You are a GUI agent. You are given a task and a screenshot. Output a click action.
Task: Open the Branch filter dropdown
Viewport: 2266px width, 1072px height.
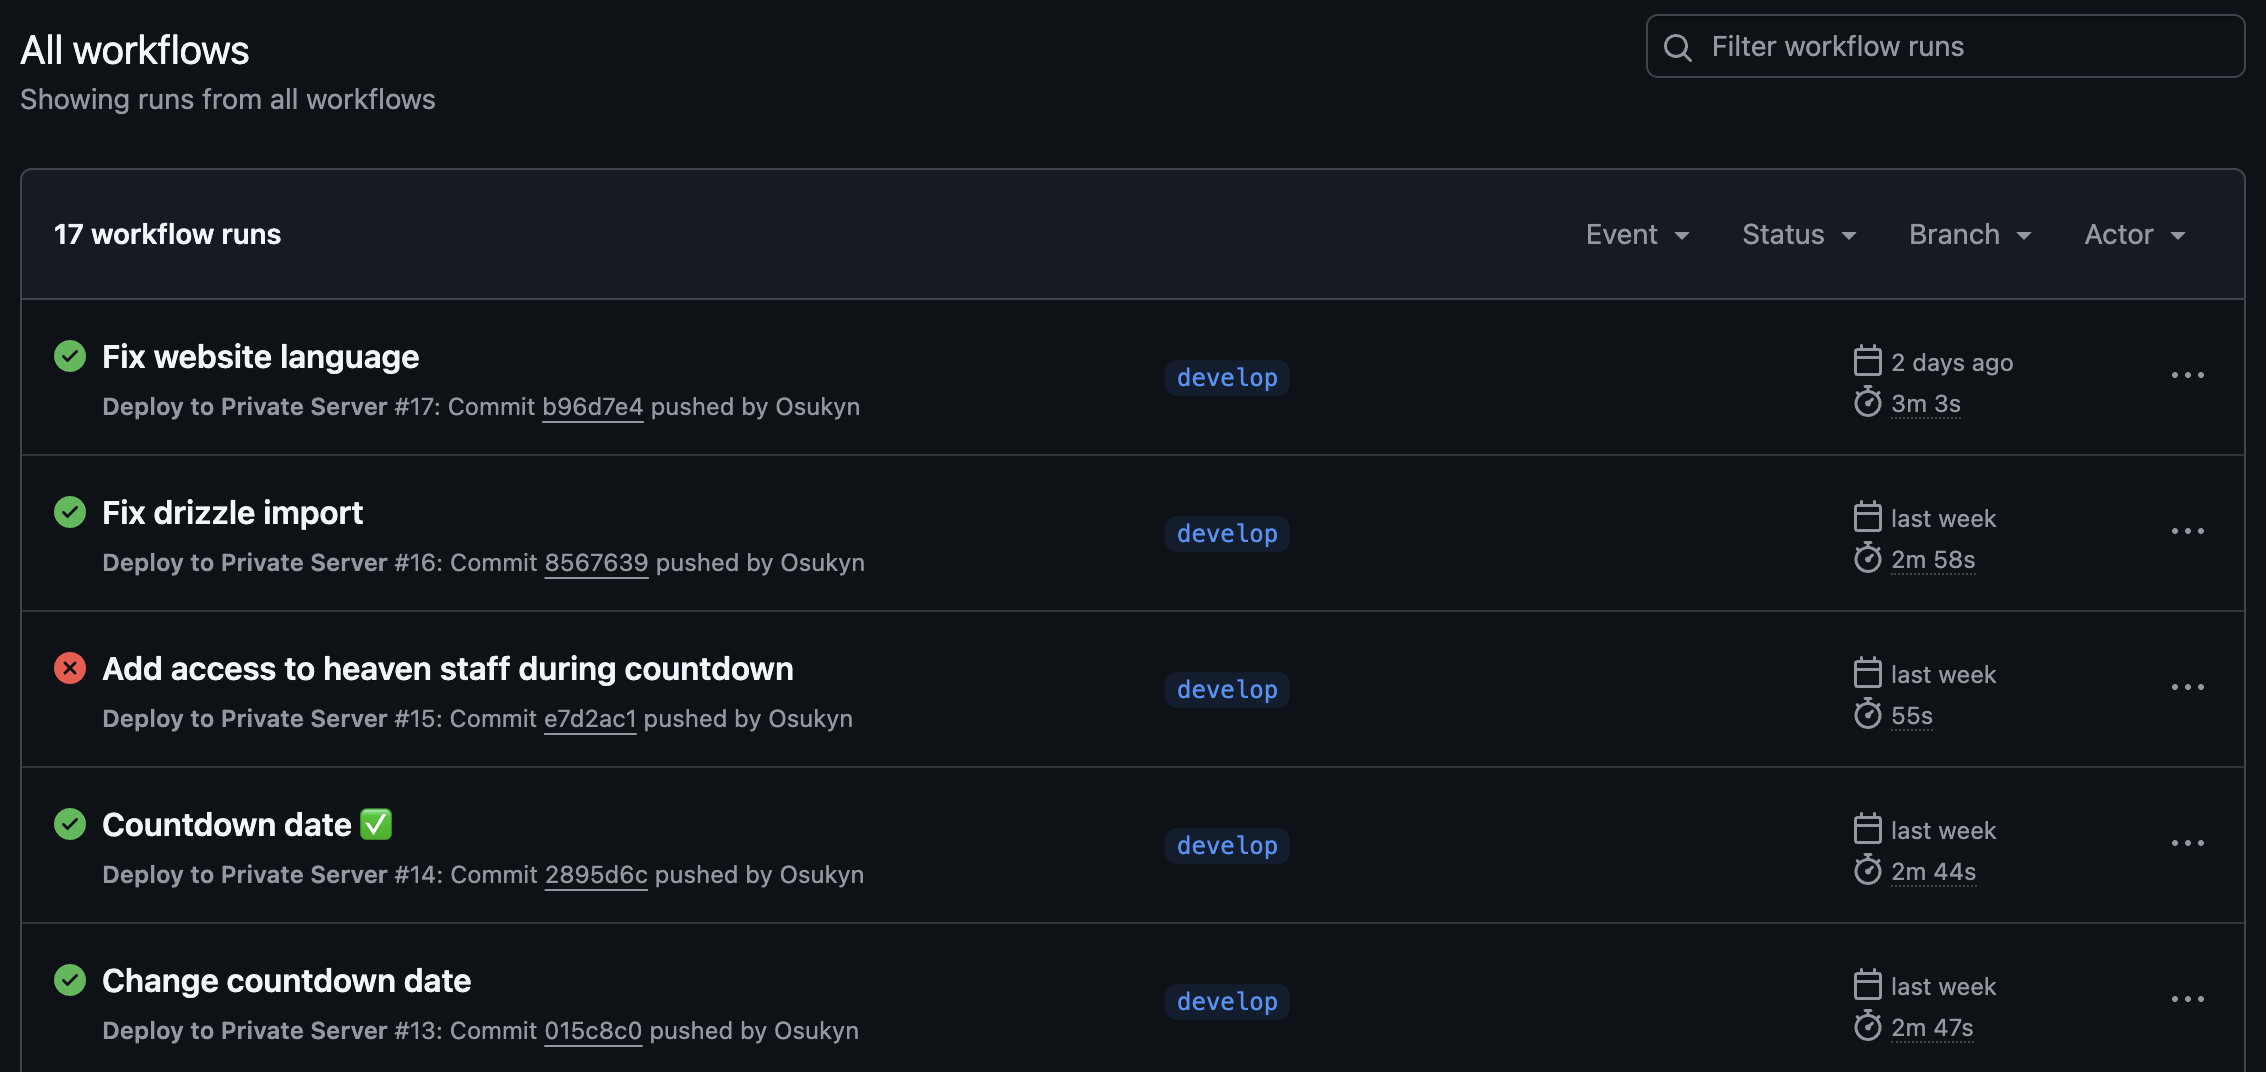pyautogui.click(x=1970, y=235)
